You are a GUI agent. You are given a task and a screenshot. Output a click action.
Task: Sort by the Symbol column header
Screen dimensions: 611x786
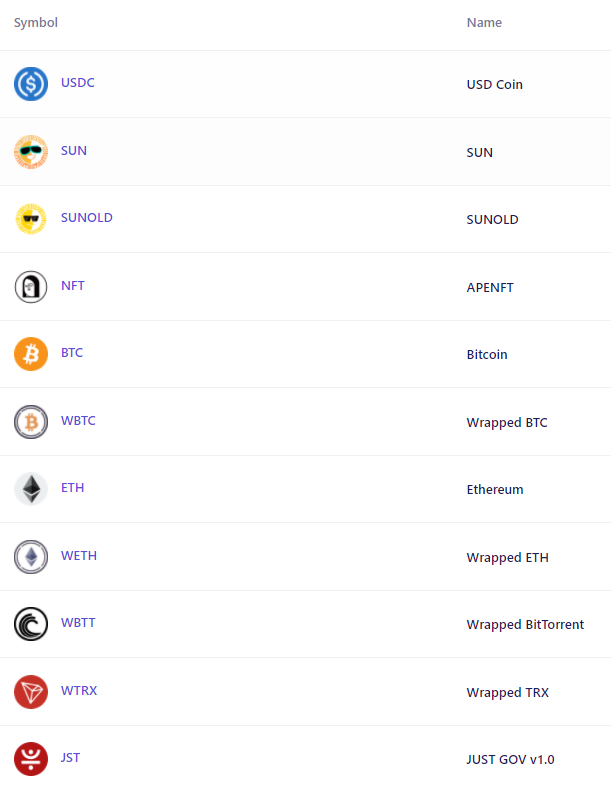click(x=36, y=23)
